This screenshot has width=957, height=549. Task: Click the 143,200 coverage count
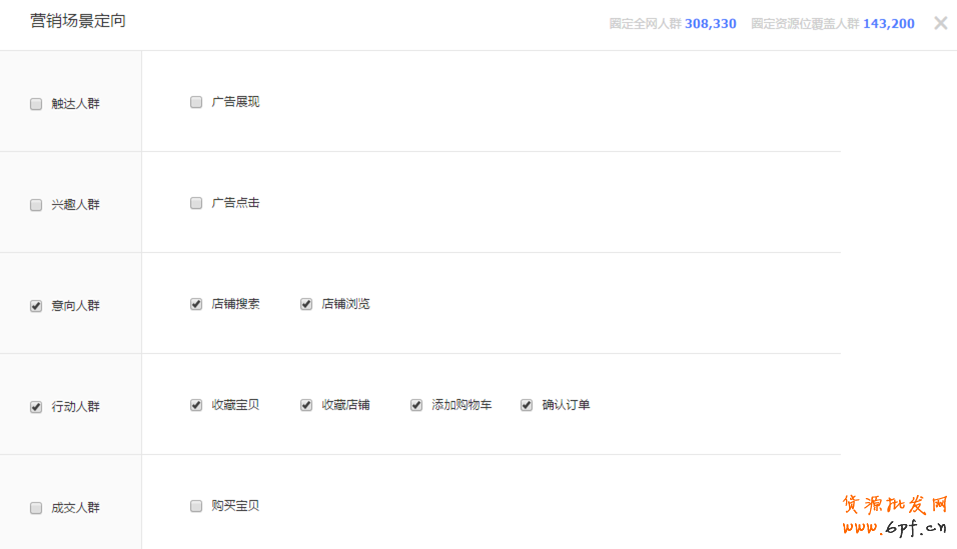pos(888,24)
